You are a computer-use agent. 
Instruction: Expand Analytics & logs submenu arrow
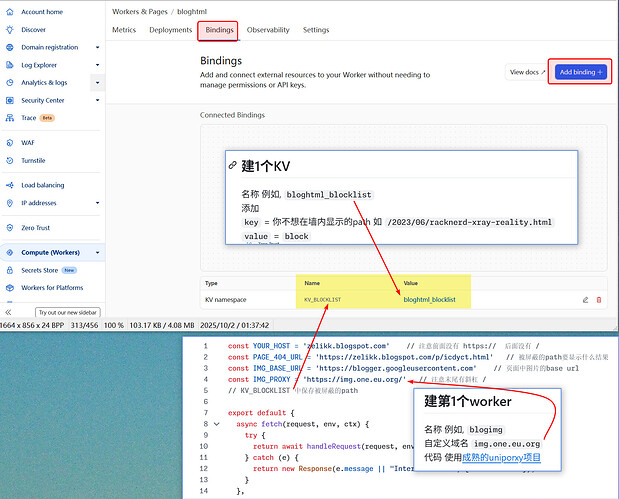98,83
